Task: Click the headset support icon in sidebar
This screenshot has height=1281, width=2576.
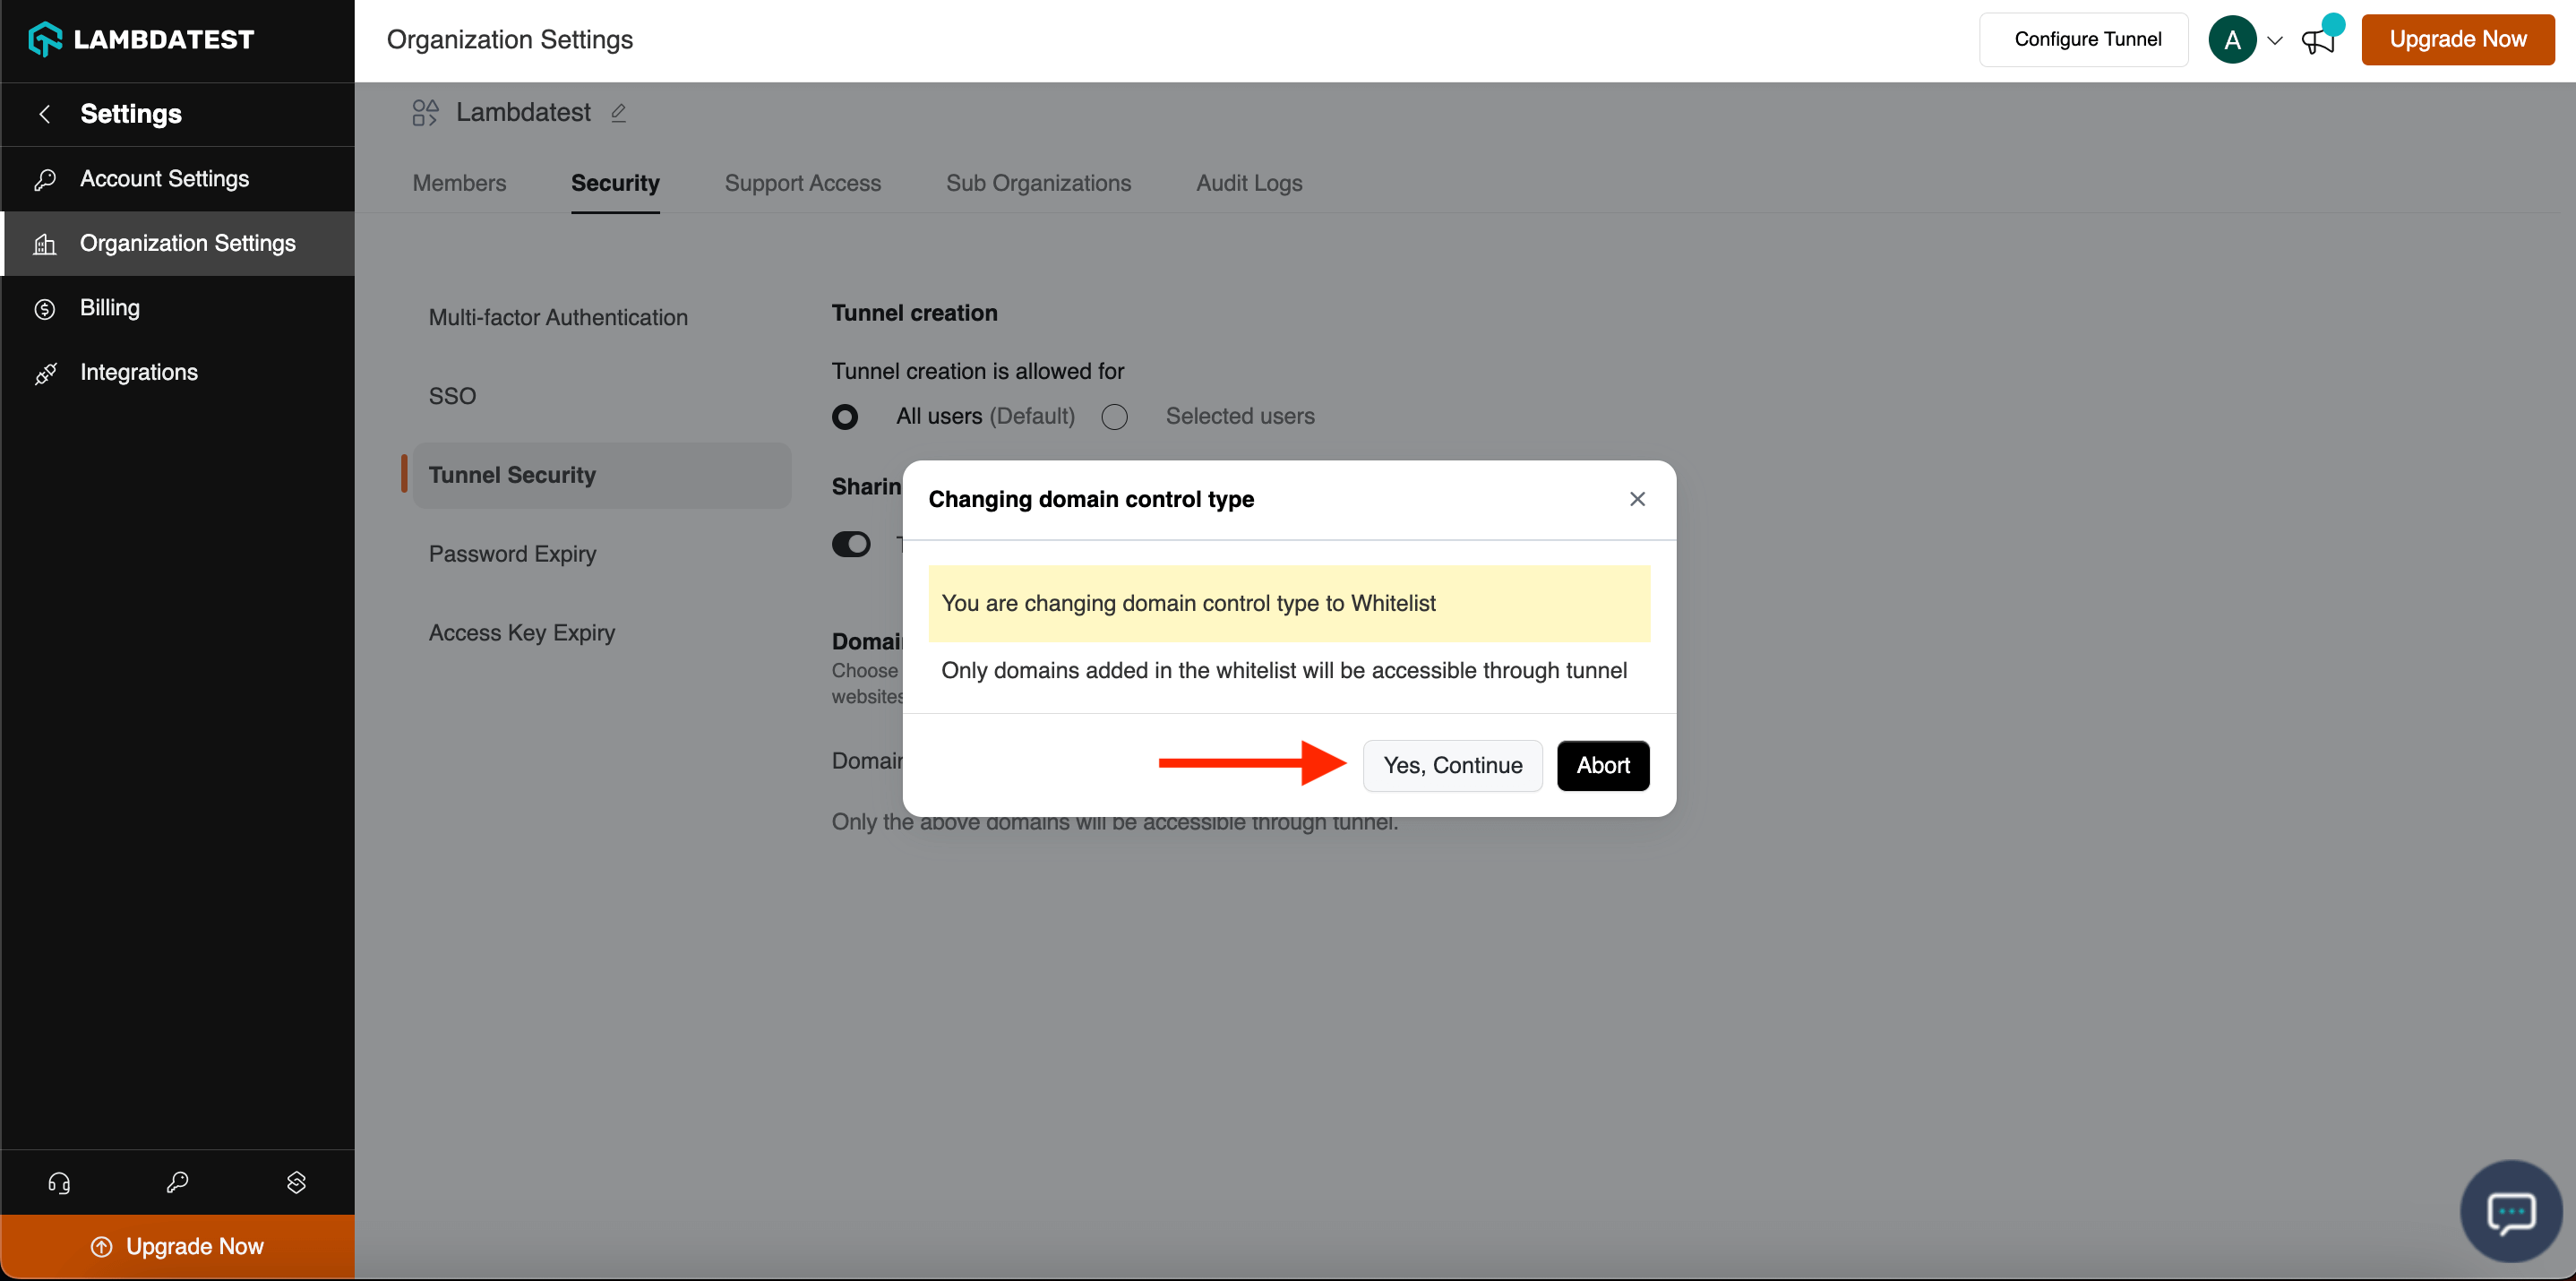Action: (x=59, y=1183)
